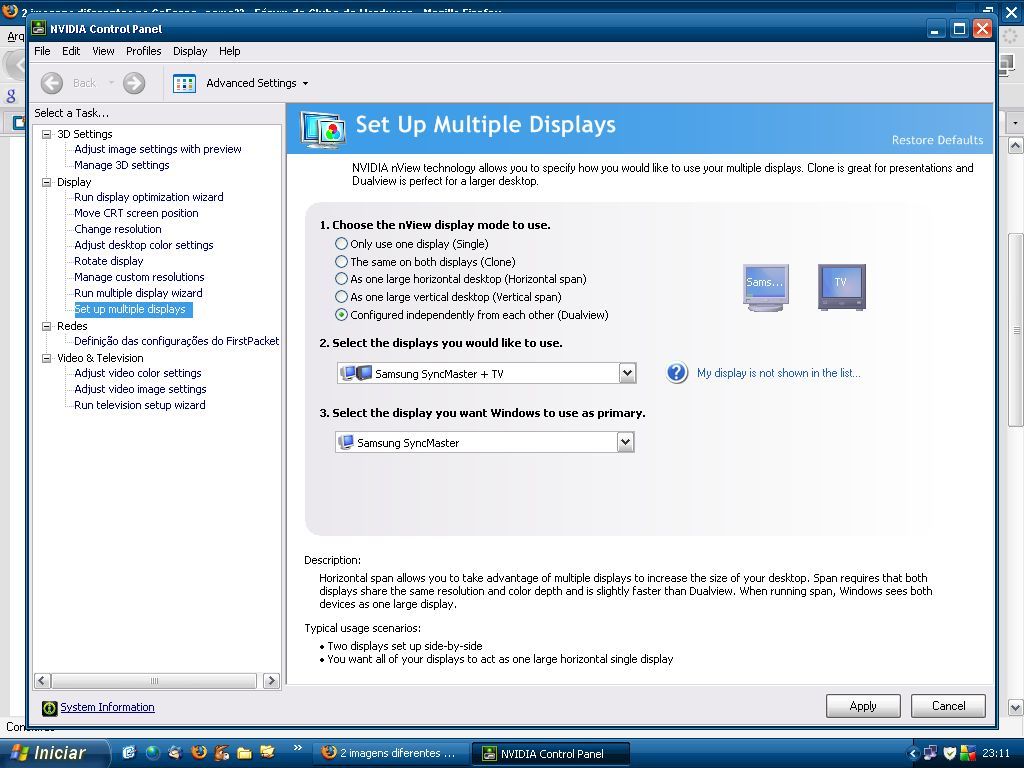This screenshot has height=768, width=1024.
Task: Collapse the Display tree node
Action: 46,182
